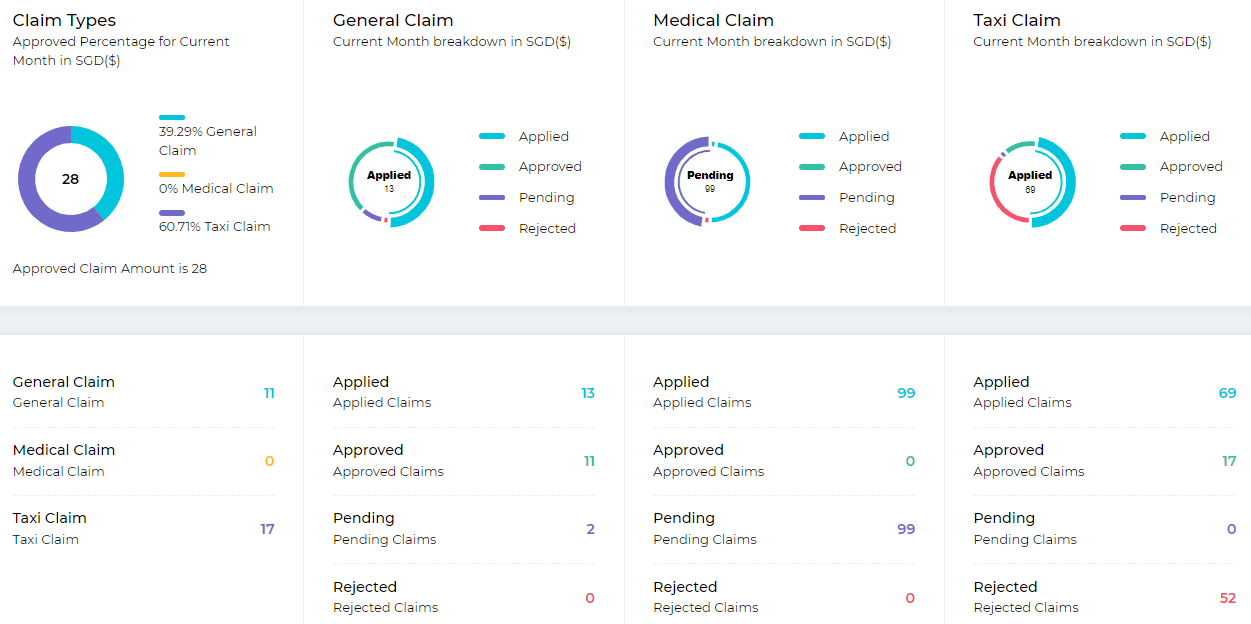Click the Applied Claims value 99 in Medical Claim
1251x624 pixels.
906,393
